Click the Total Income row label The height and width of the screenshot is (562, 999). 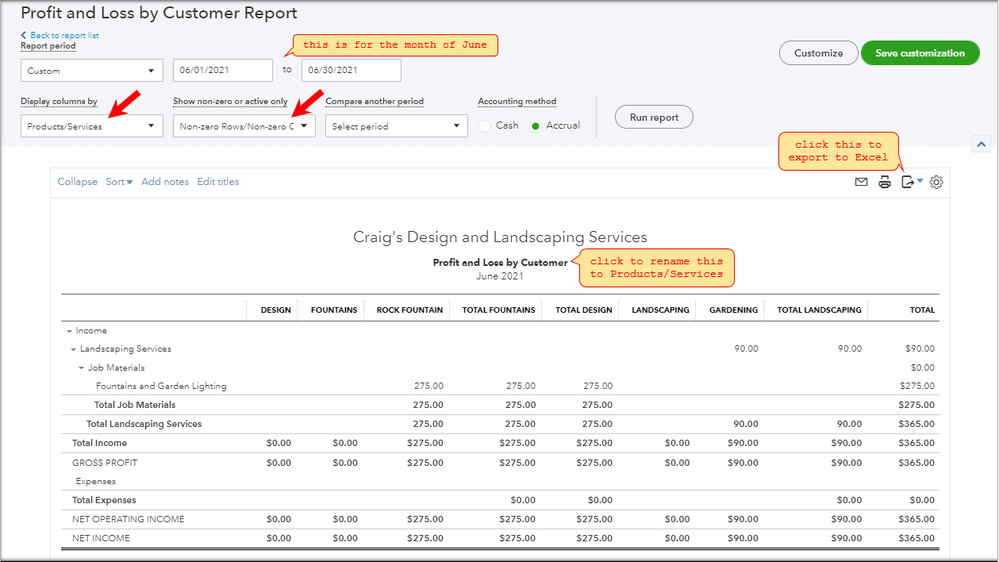click(x=99, y=443)
